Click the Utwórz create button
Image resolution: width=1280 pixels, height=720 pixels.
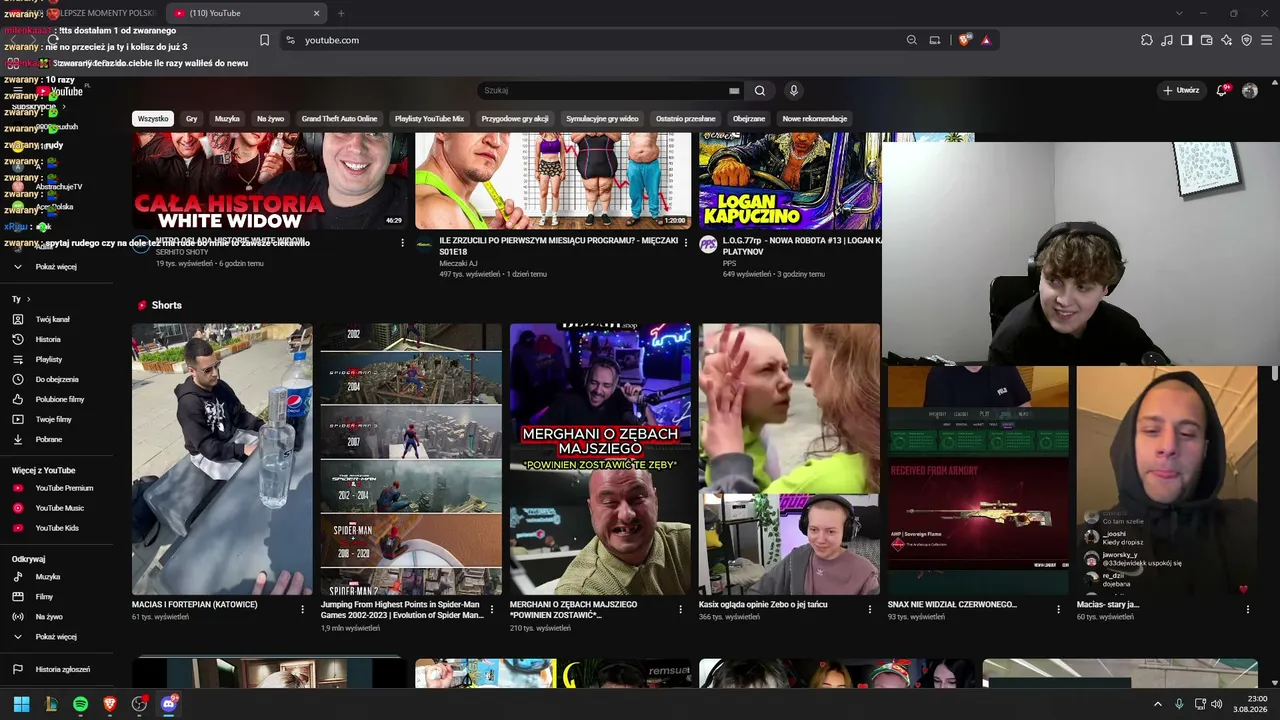coord(1181,90)
